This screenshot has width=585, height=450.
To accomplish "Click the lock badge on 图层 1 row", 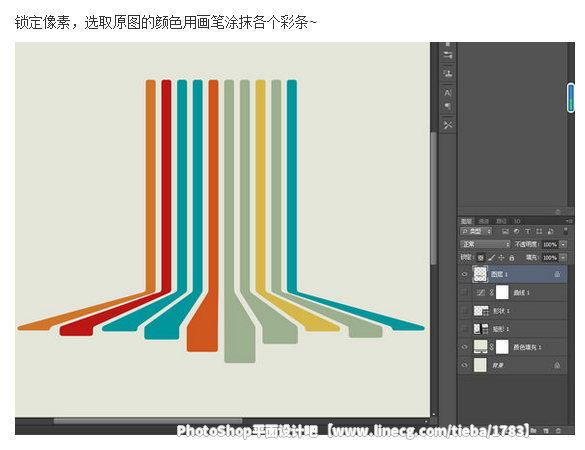I will (557, 274).
